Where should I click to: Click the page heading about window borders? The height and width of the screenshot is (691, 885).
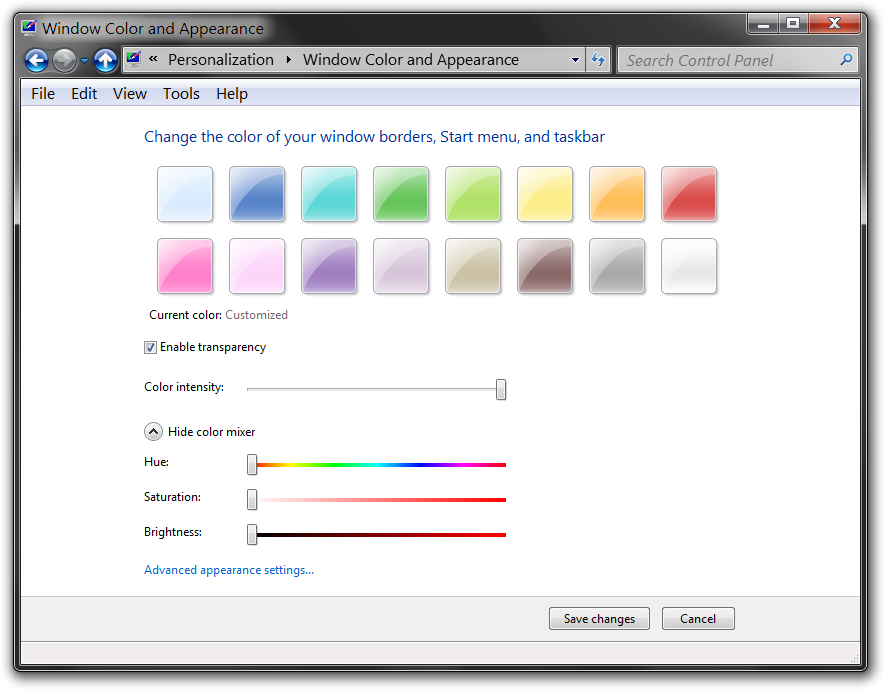[374, 137]
